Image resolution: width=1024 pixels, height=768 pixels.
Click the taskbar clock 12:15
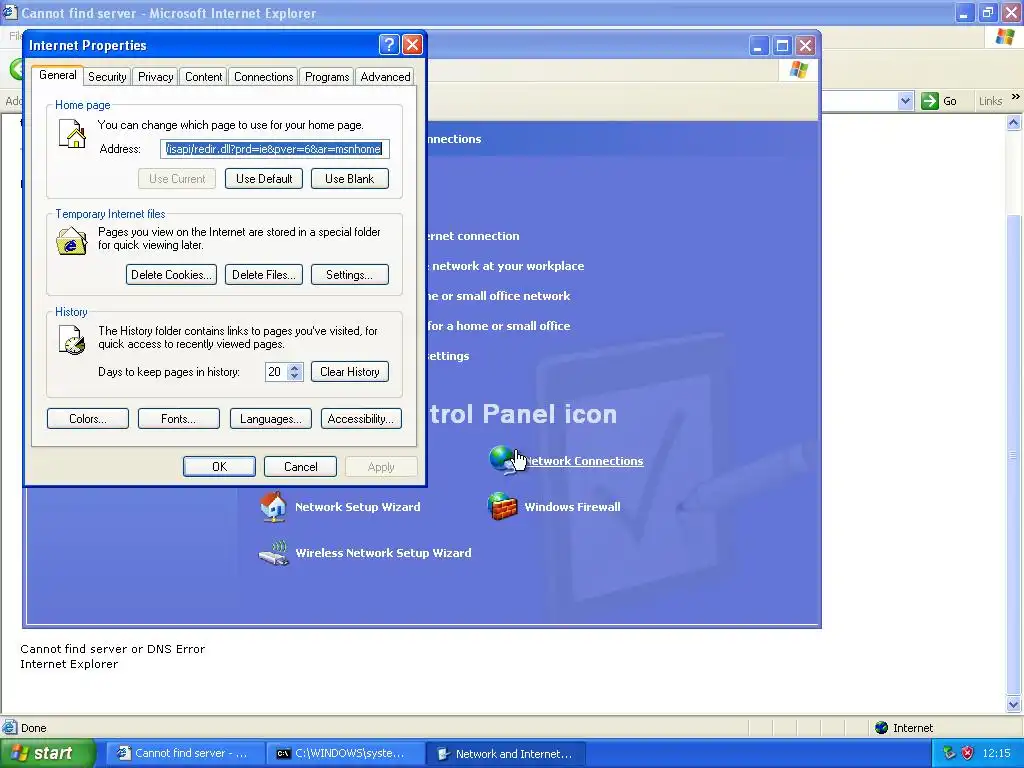997,753
